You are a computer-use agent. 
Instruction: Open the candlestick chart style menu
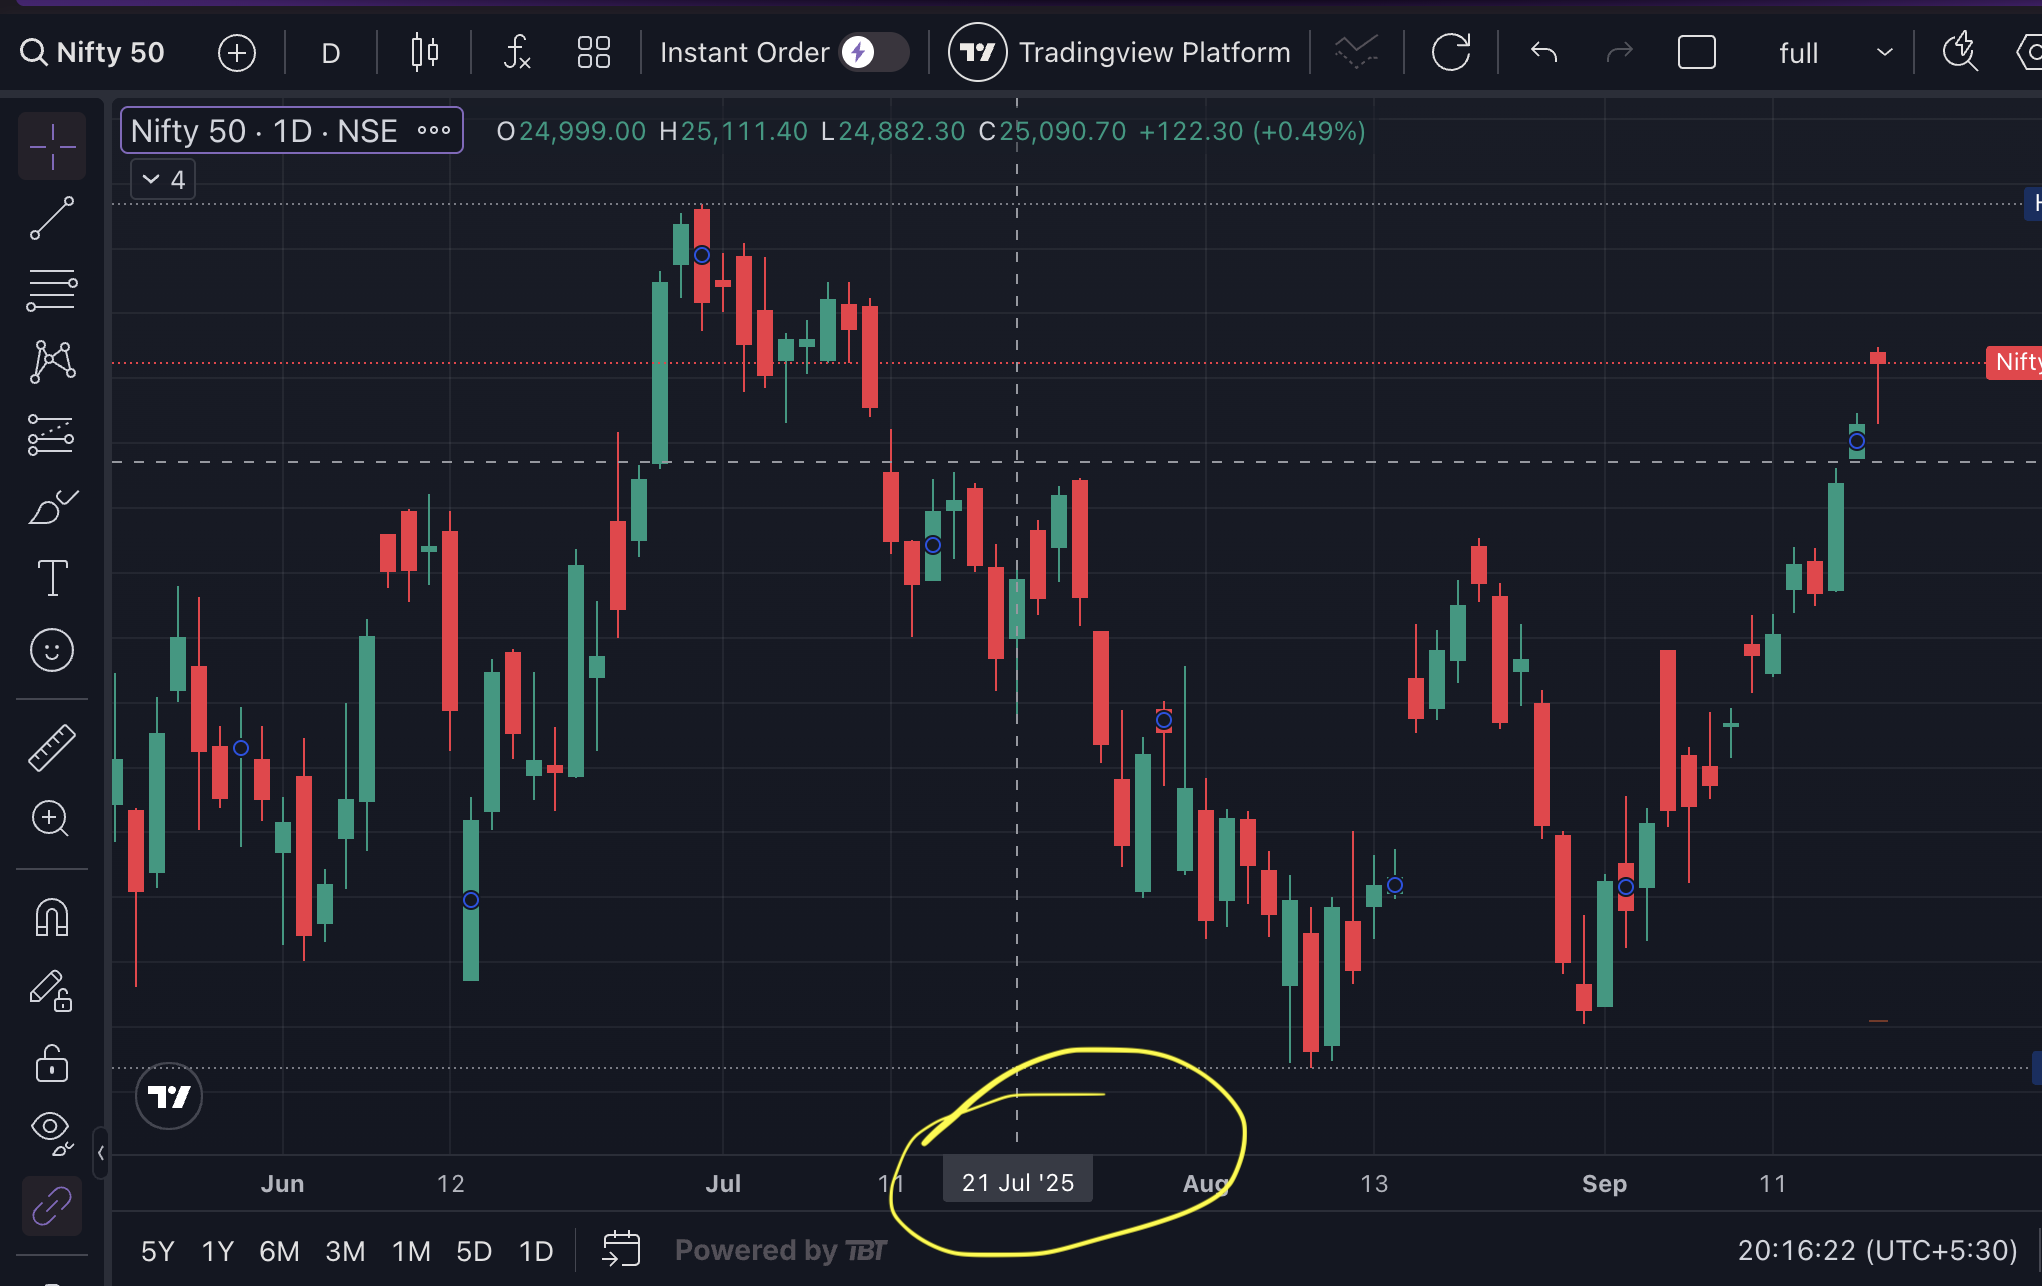425,52
